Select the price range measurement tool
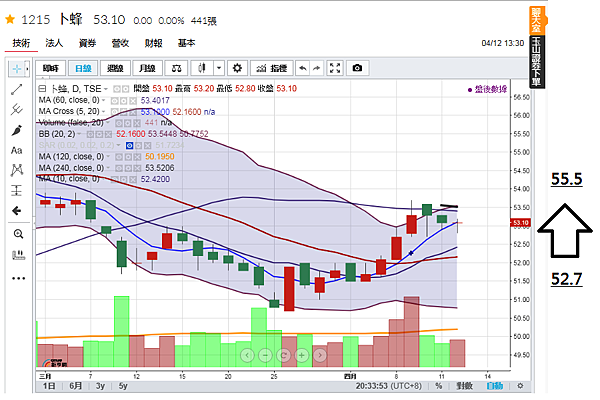Image resolution: width=600 pixels, height=400 pixels. [16, 190]
